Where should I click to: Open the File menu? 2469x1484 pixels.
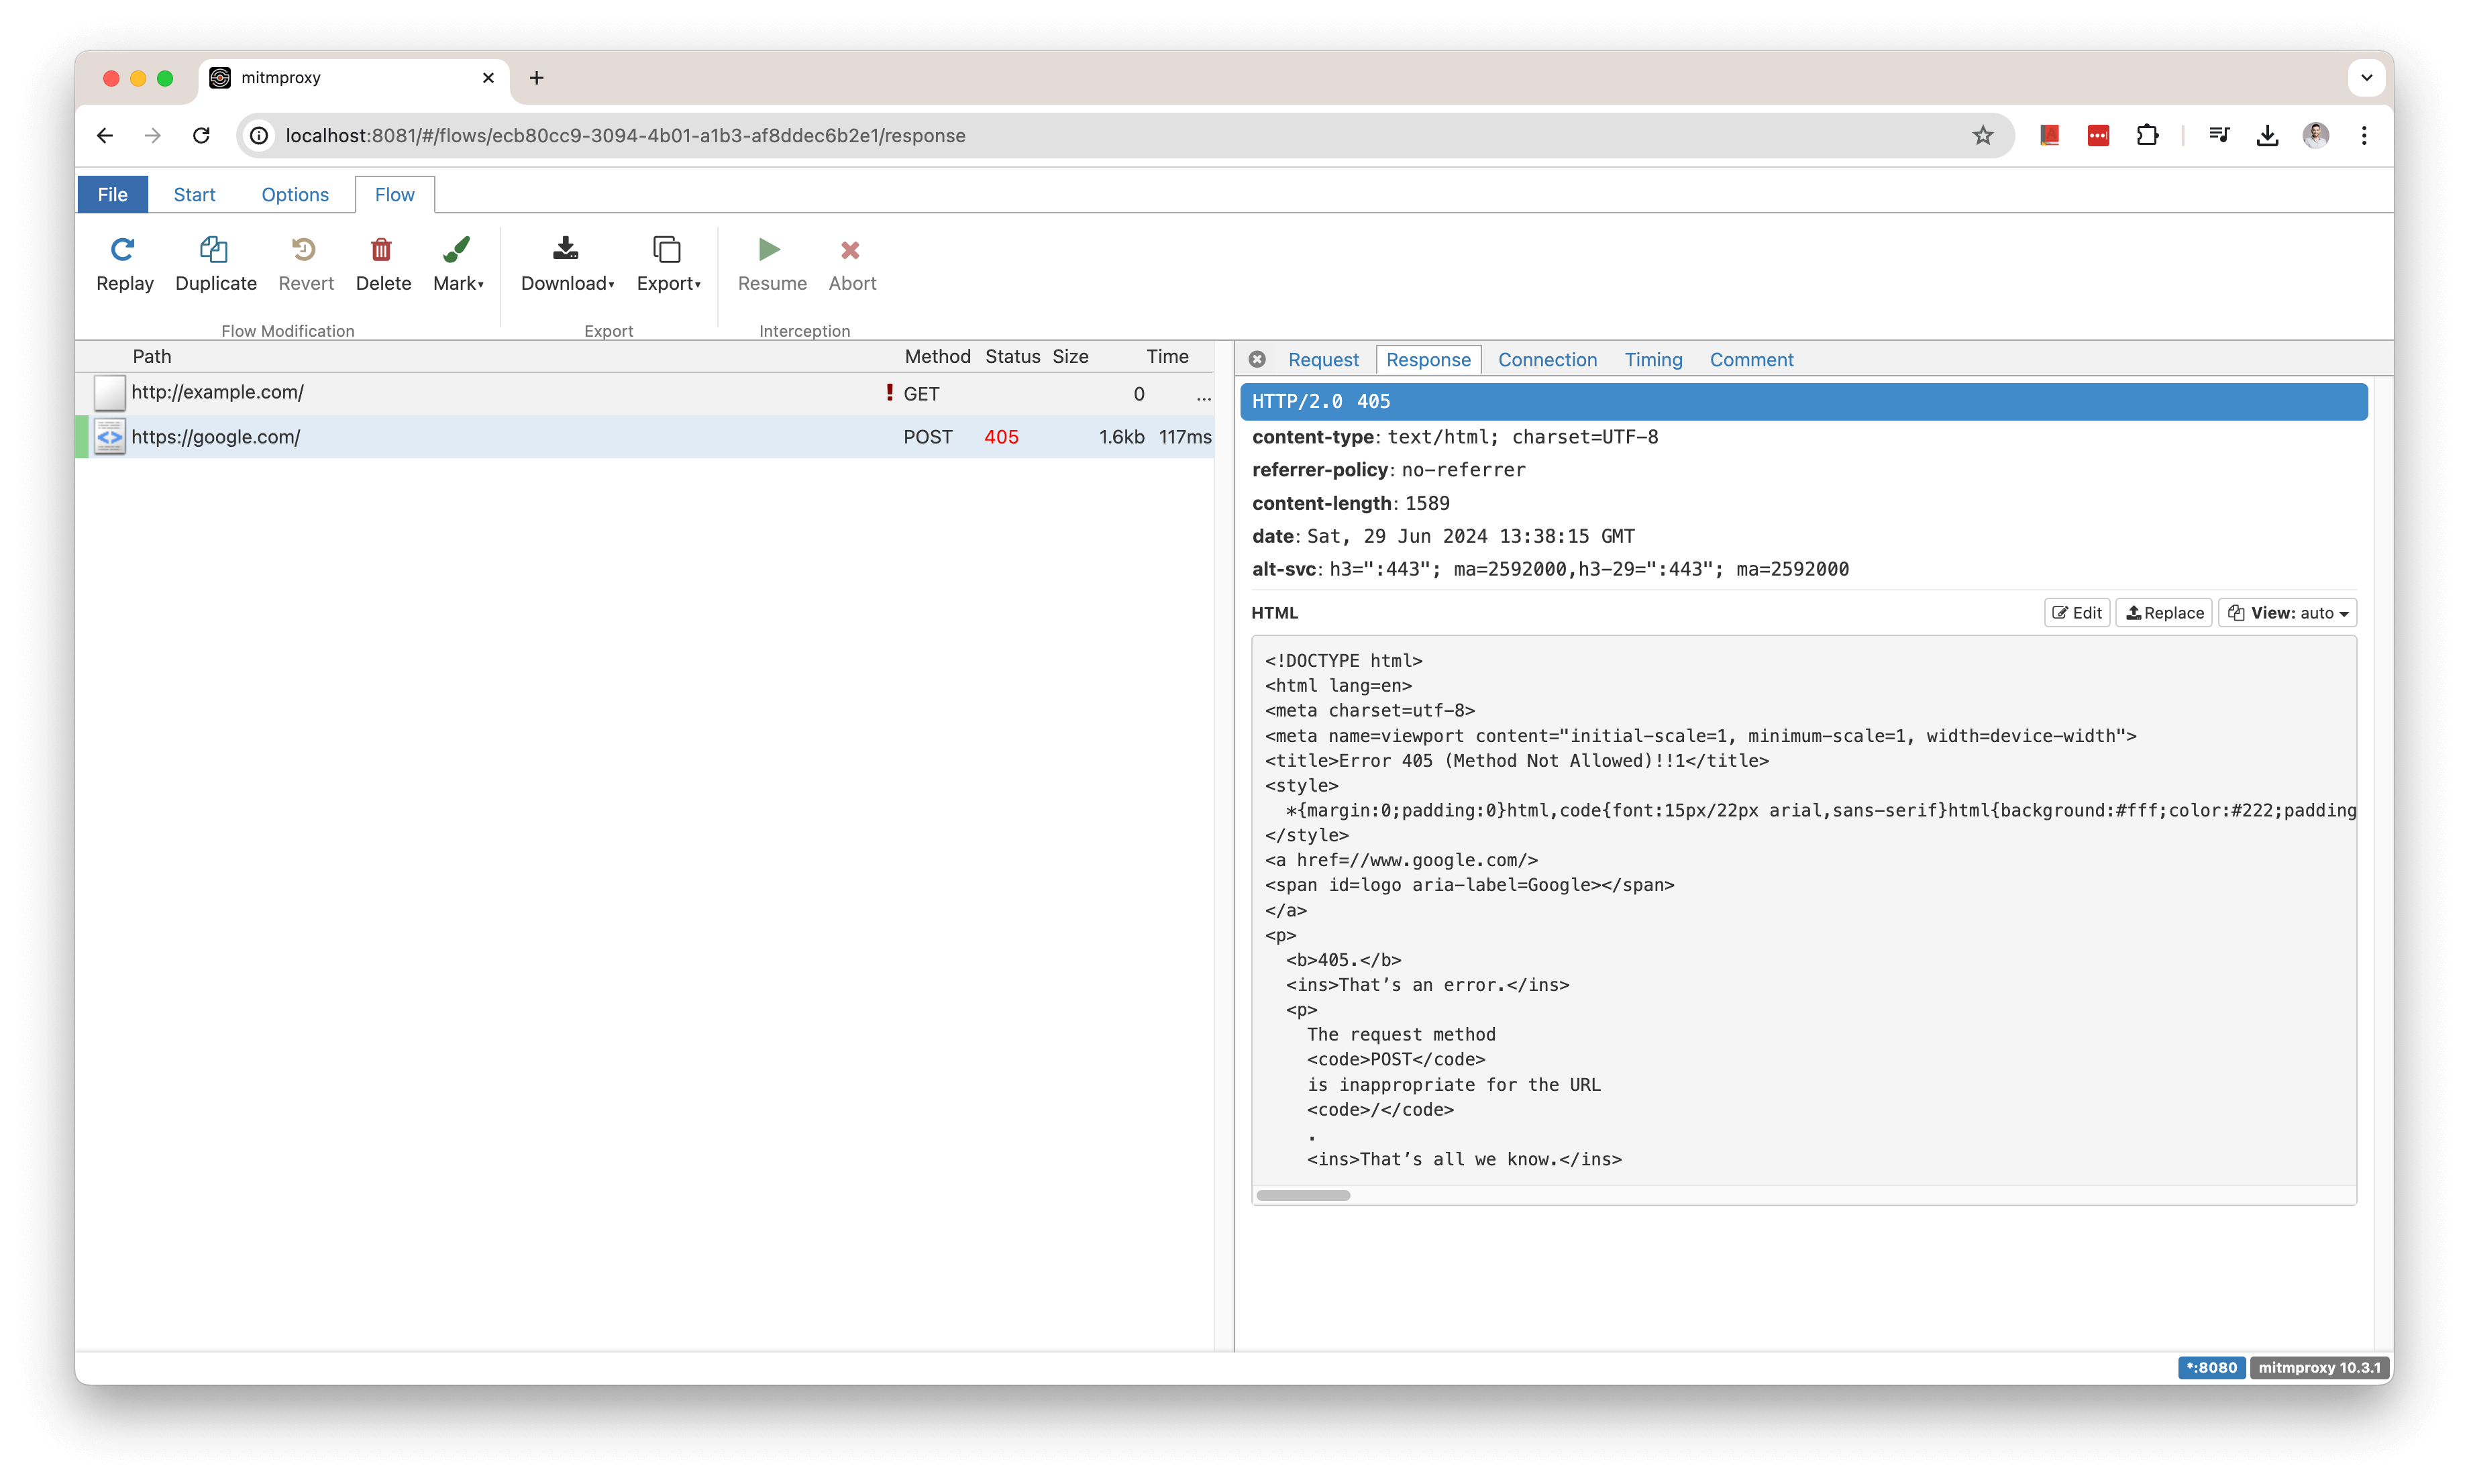pos(112,195)
